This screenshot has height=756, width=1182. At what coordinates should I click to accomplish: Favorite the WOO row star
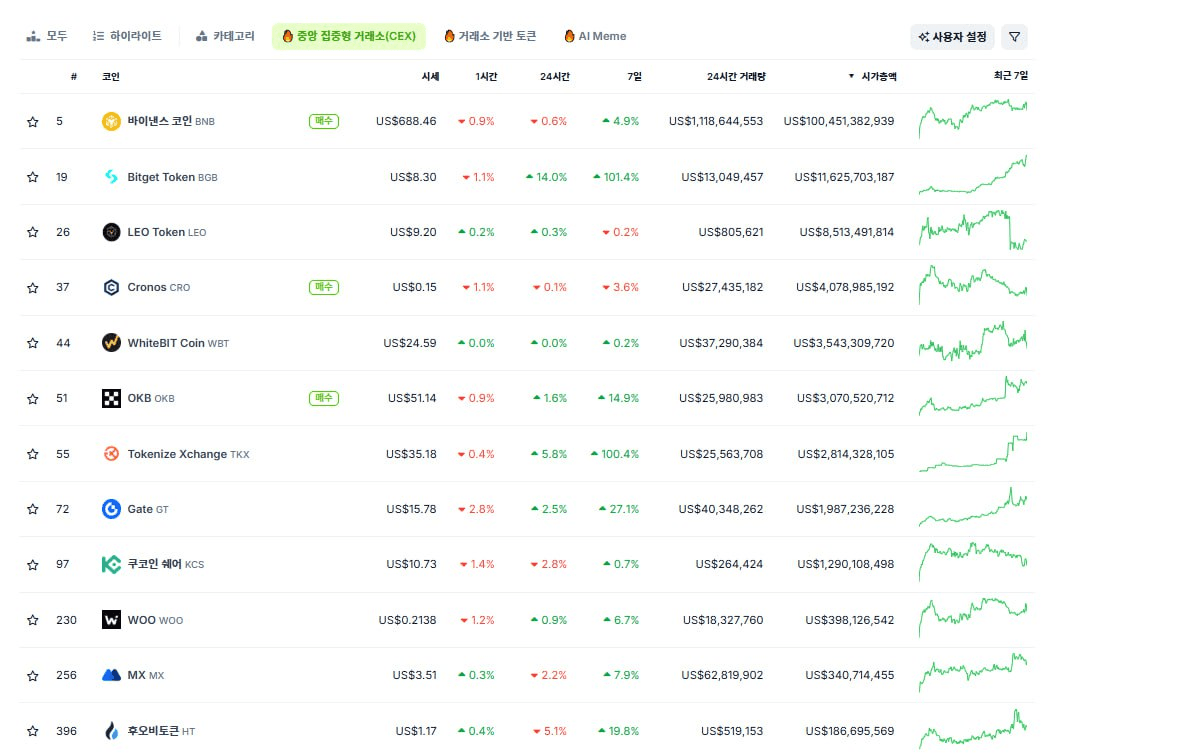(32, 620)
